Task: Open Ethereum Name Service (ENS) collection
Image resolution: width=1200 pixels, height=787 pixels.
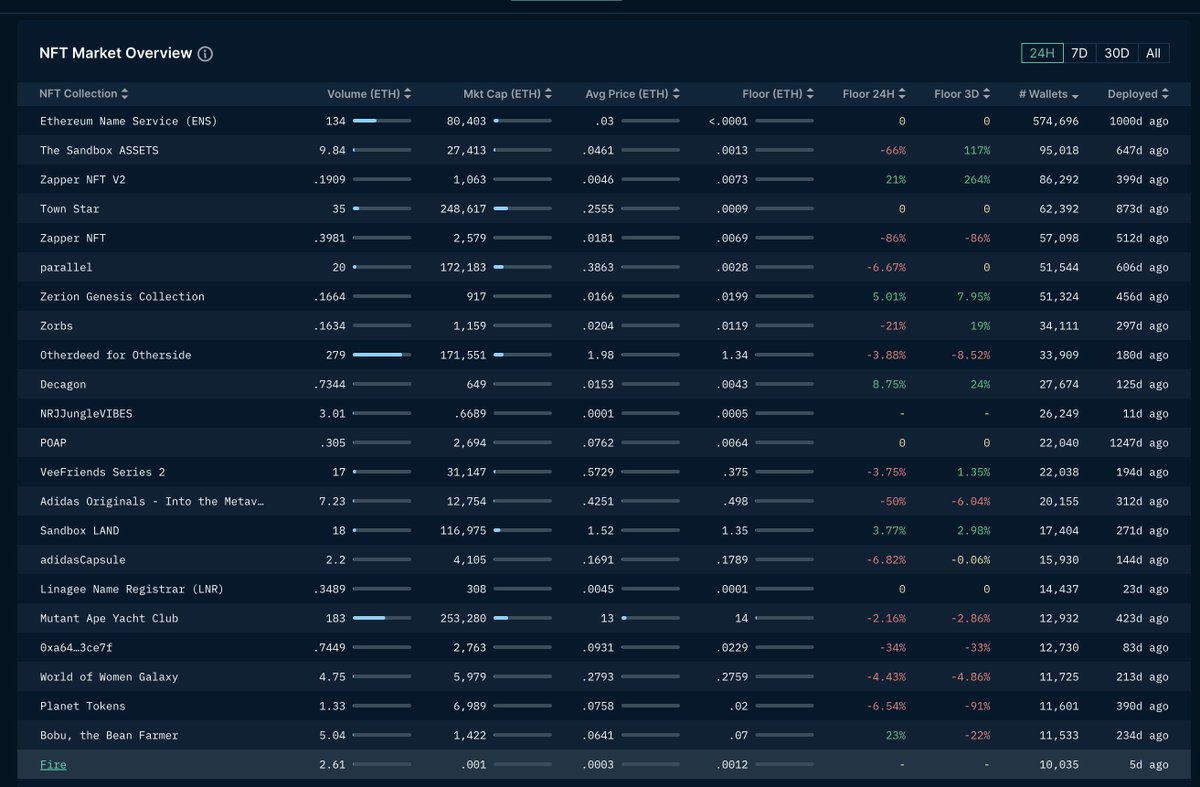Action: [128, 121]
